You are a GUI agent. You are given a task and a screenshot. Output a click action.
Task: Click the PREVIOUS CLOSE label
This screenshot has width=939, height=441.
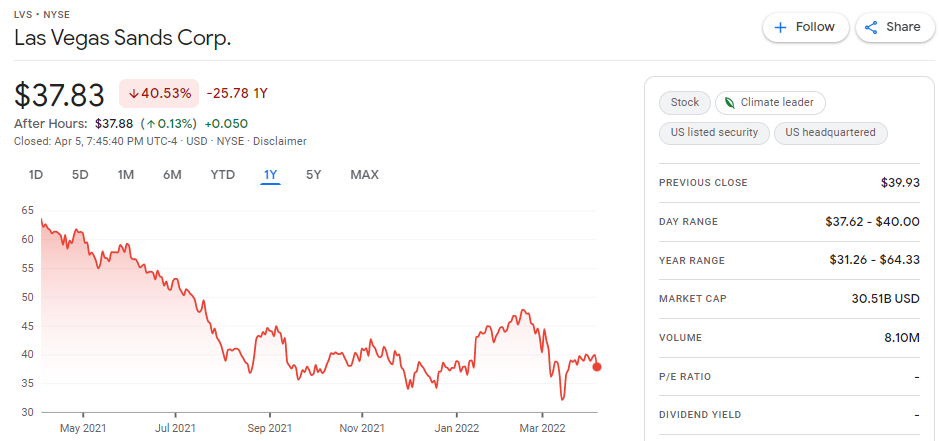(x=703, y=183)
